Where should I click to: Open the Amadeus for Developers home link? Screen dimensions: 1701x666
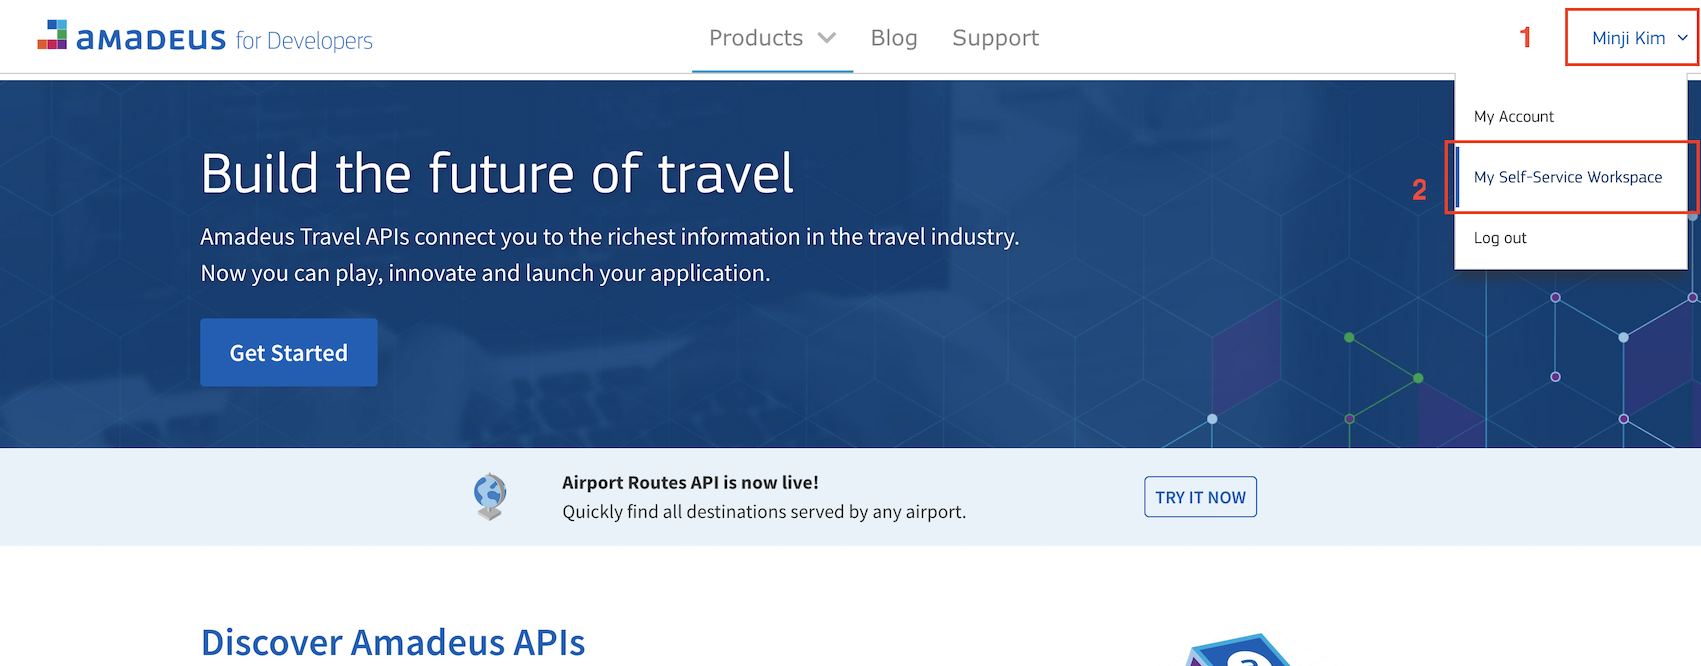(x=205, y=38)
